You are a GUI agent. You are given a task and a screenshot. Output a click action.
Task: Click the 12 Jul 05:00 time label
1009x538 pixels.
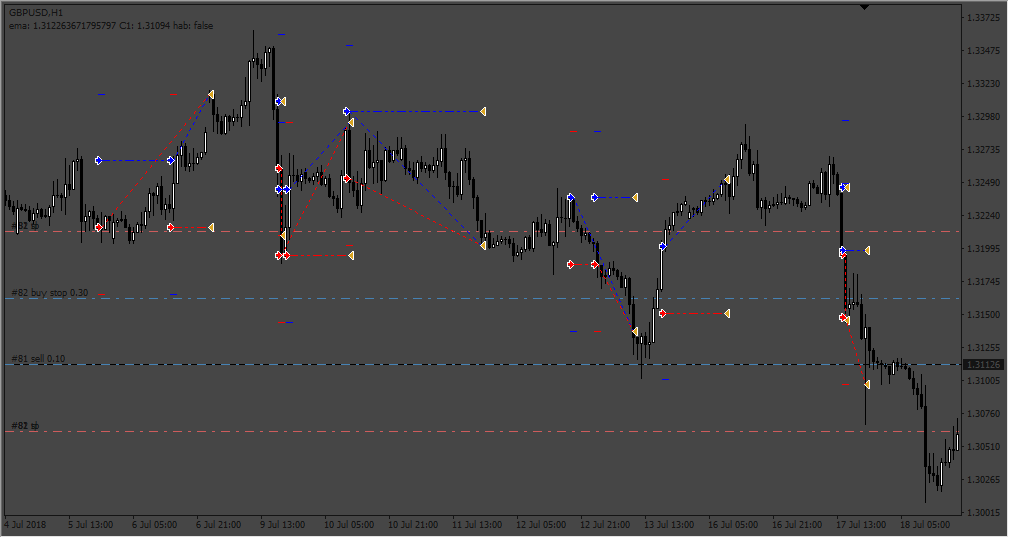point(541,524)
